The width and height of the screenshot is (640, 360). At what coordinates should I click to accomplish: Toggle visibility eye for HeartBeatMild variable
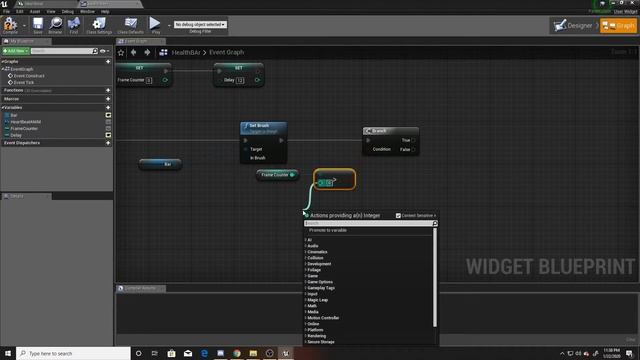point(108,122)
